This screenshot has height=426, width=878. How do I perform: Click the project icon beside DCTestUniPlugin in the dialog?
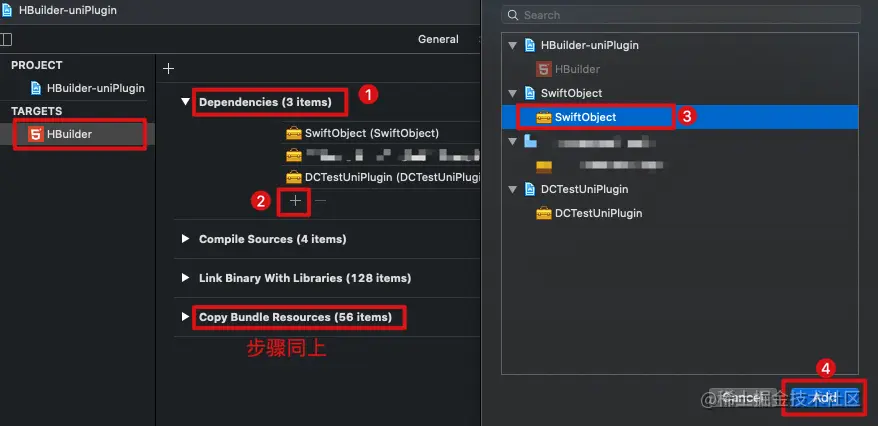pos(530,190)
